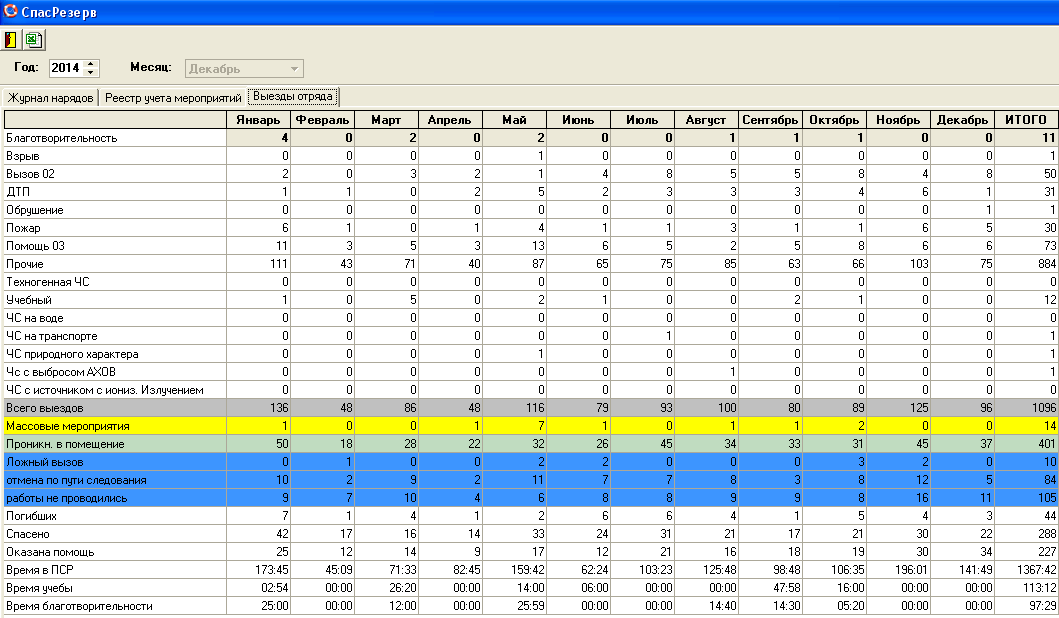
Task: Click the year field showing 2014
Action: coord(65,69)
